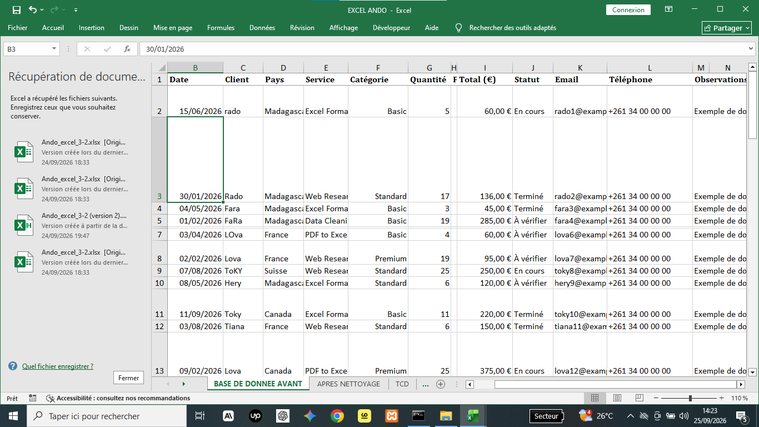Image resolution: width=759 pixels, height=427 pixels.
Task: Click the Undo arrow icon
Action: pos(32,10)
